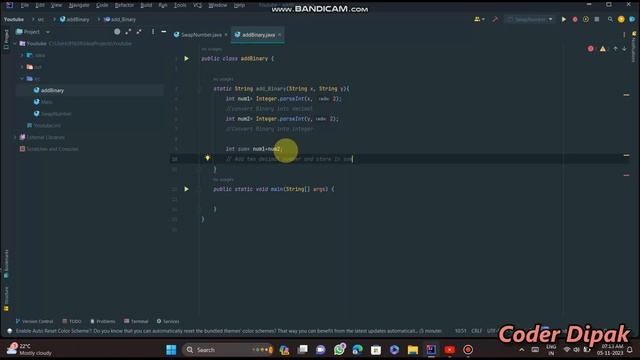Toggle the Project tool window stripe button

[x=6, y=39]
